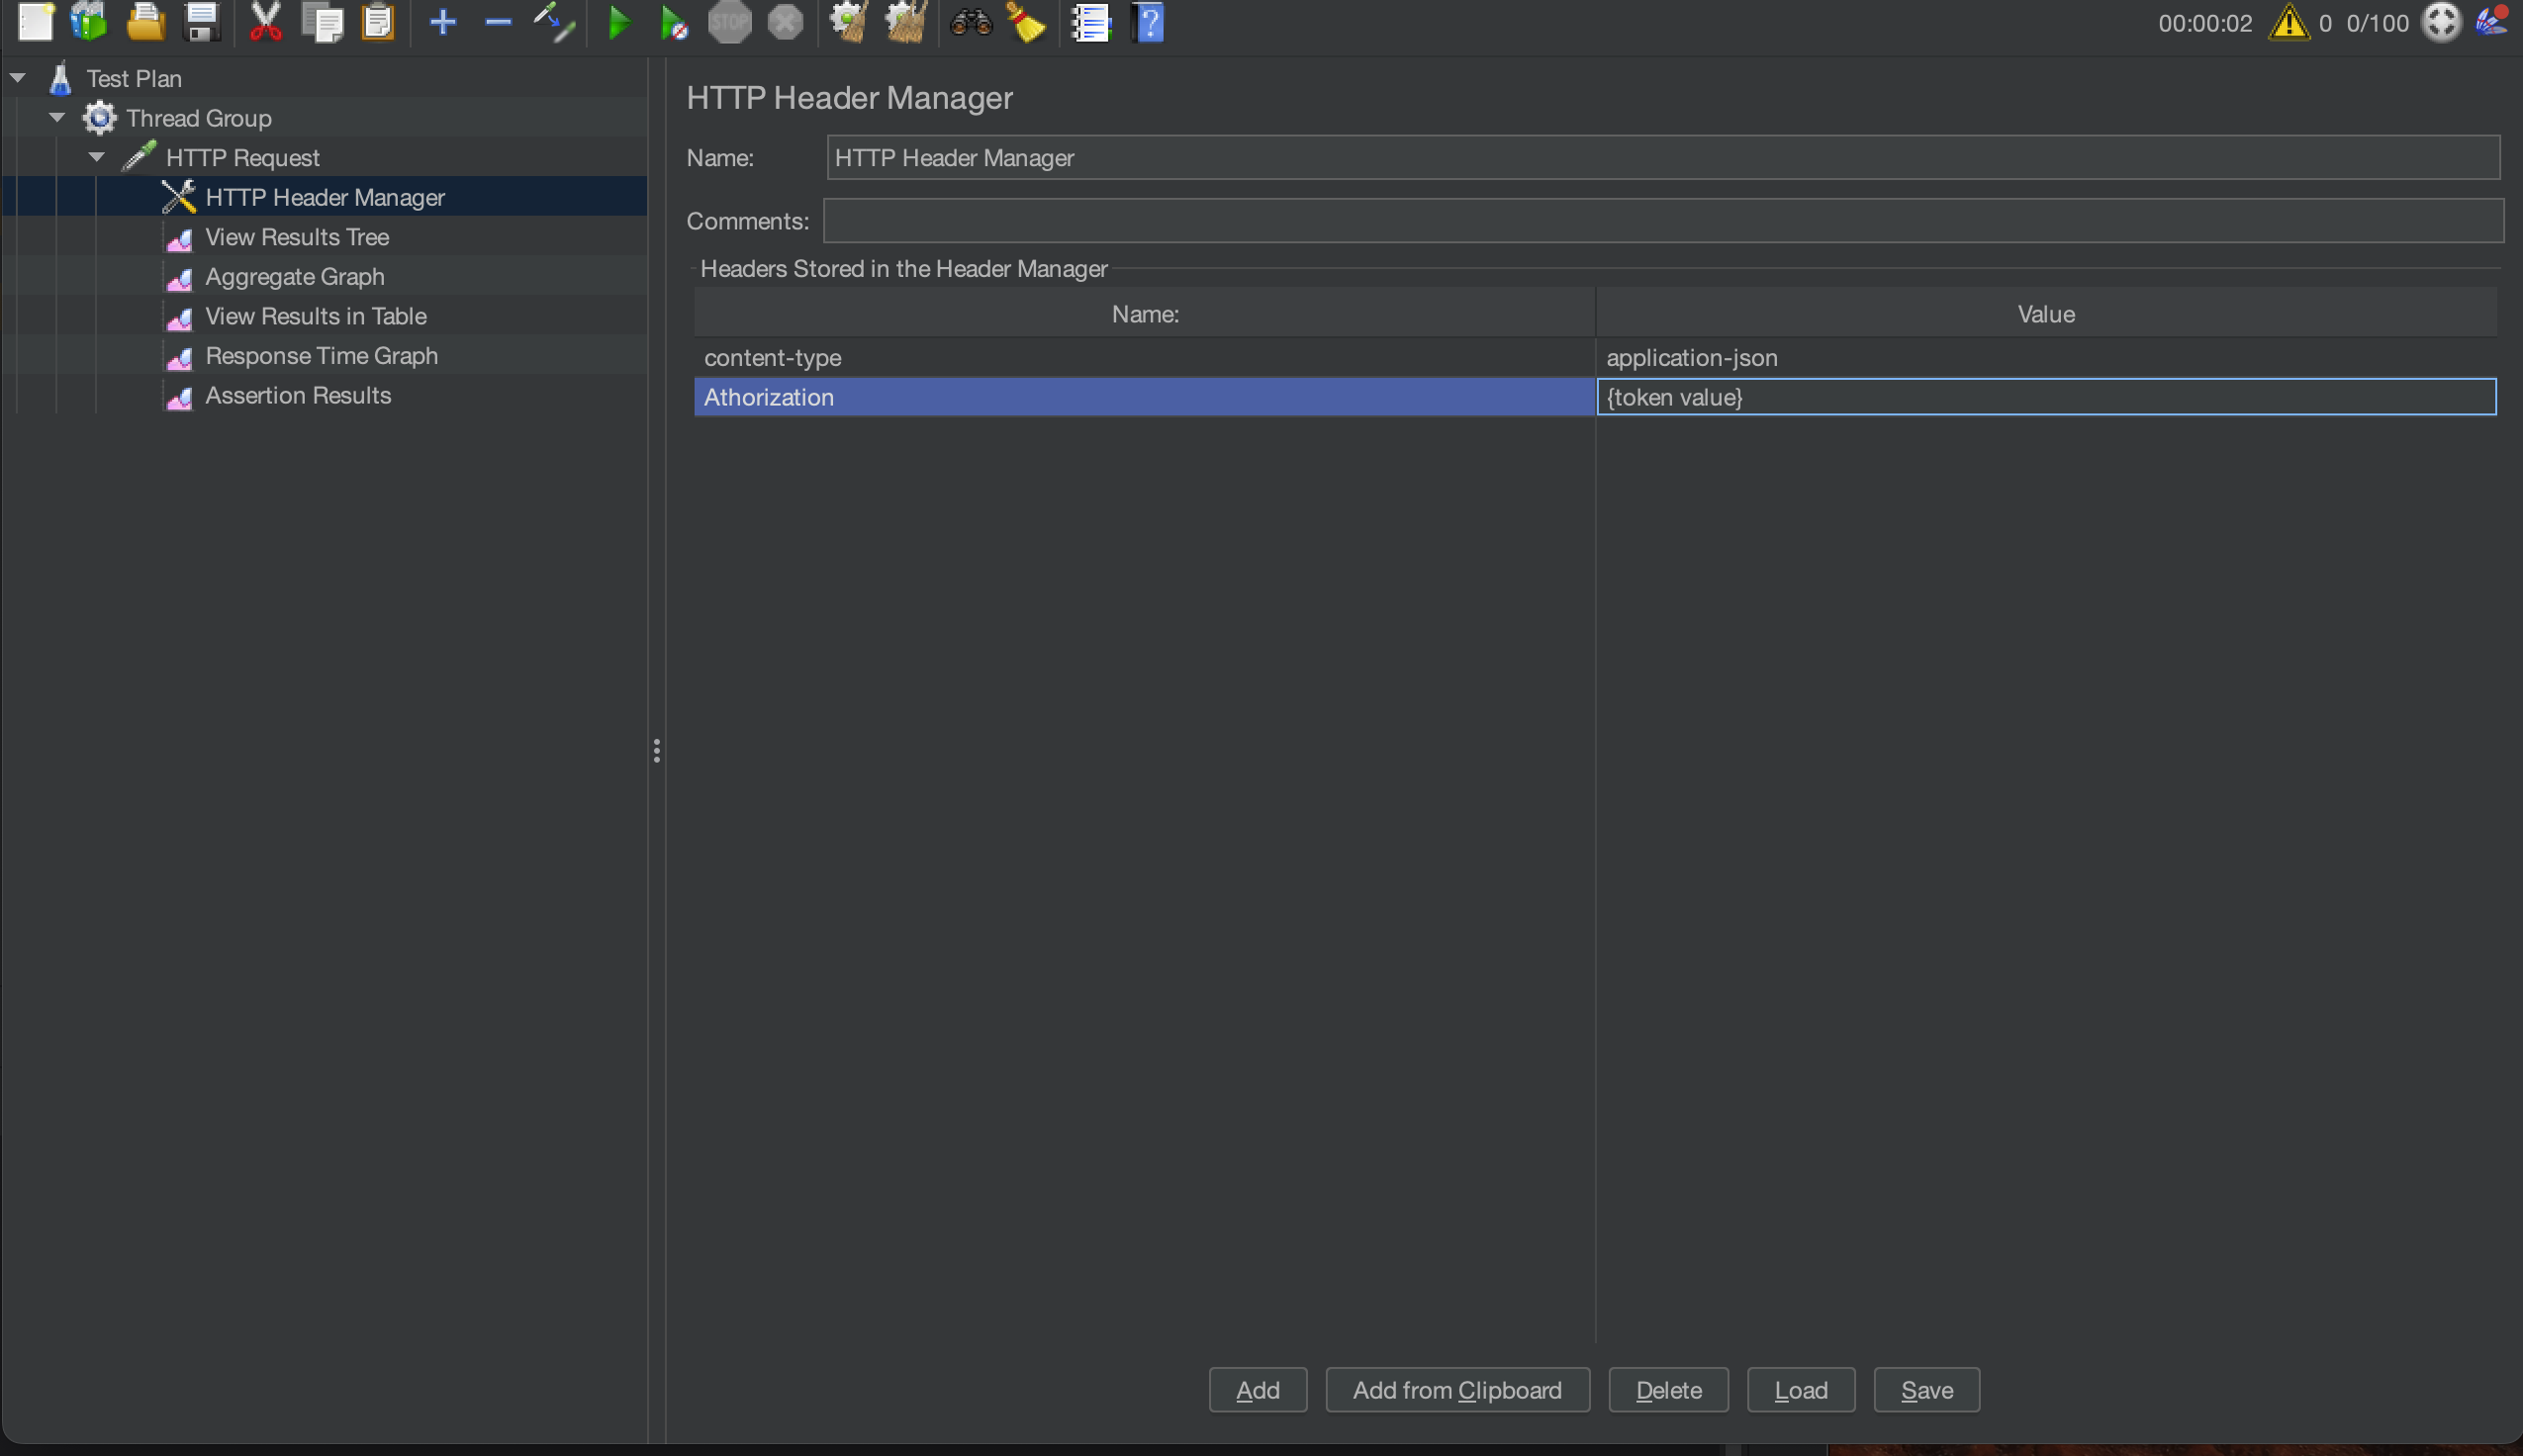Click the Cut scissors icon
The image size is (2523, 1456).
coord(265,22)
